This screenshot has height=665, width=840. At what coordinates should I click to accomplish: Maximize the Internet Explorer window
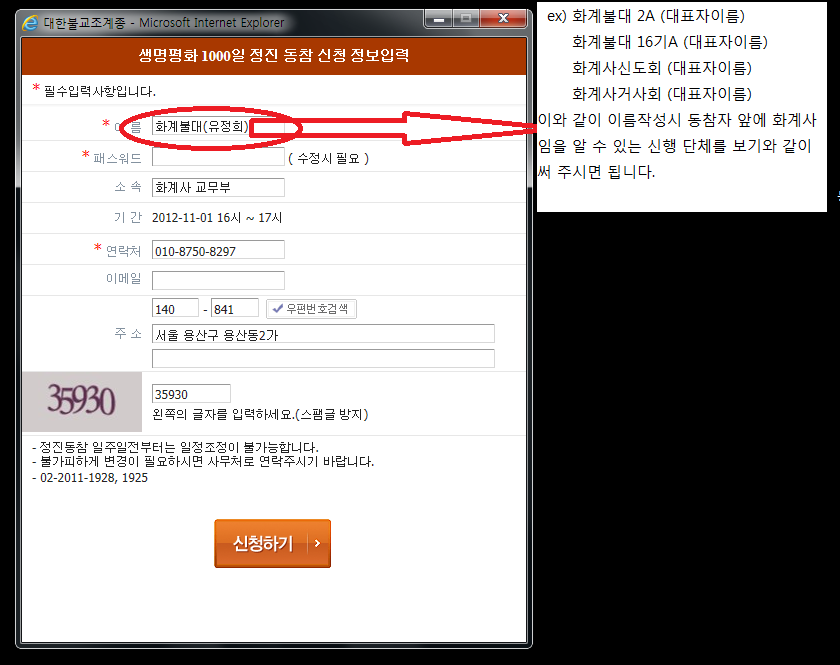464,19
